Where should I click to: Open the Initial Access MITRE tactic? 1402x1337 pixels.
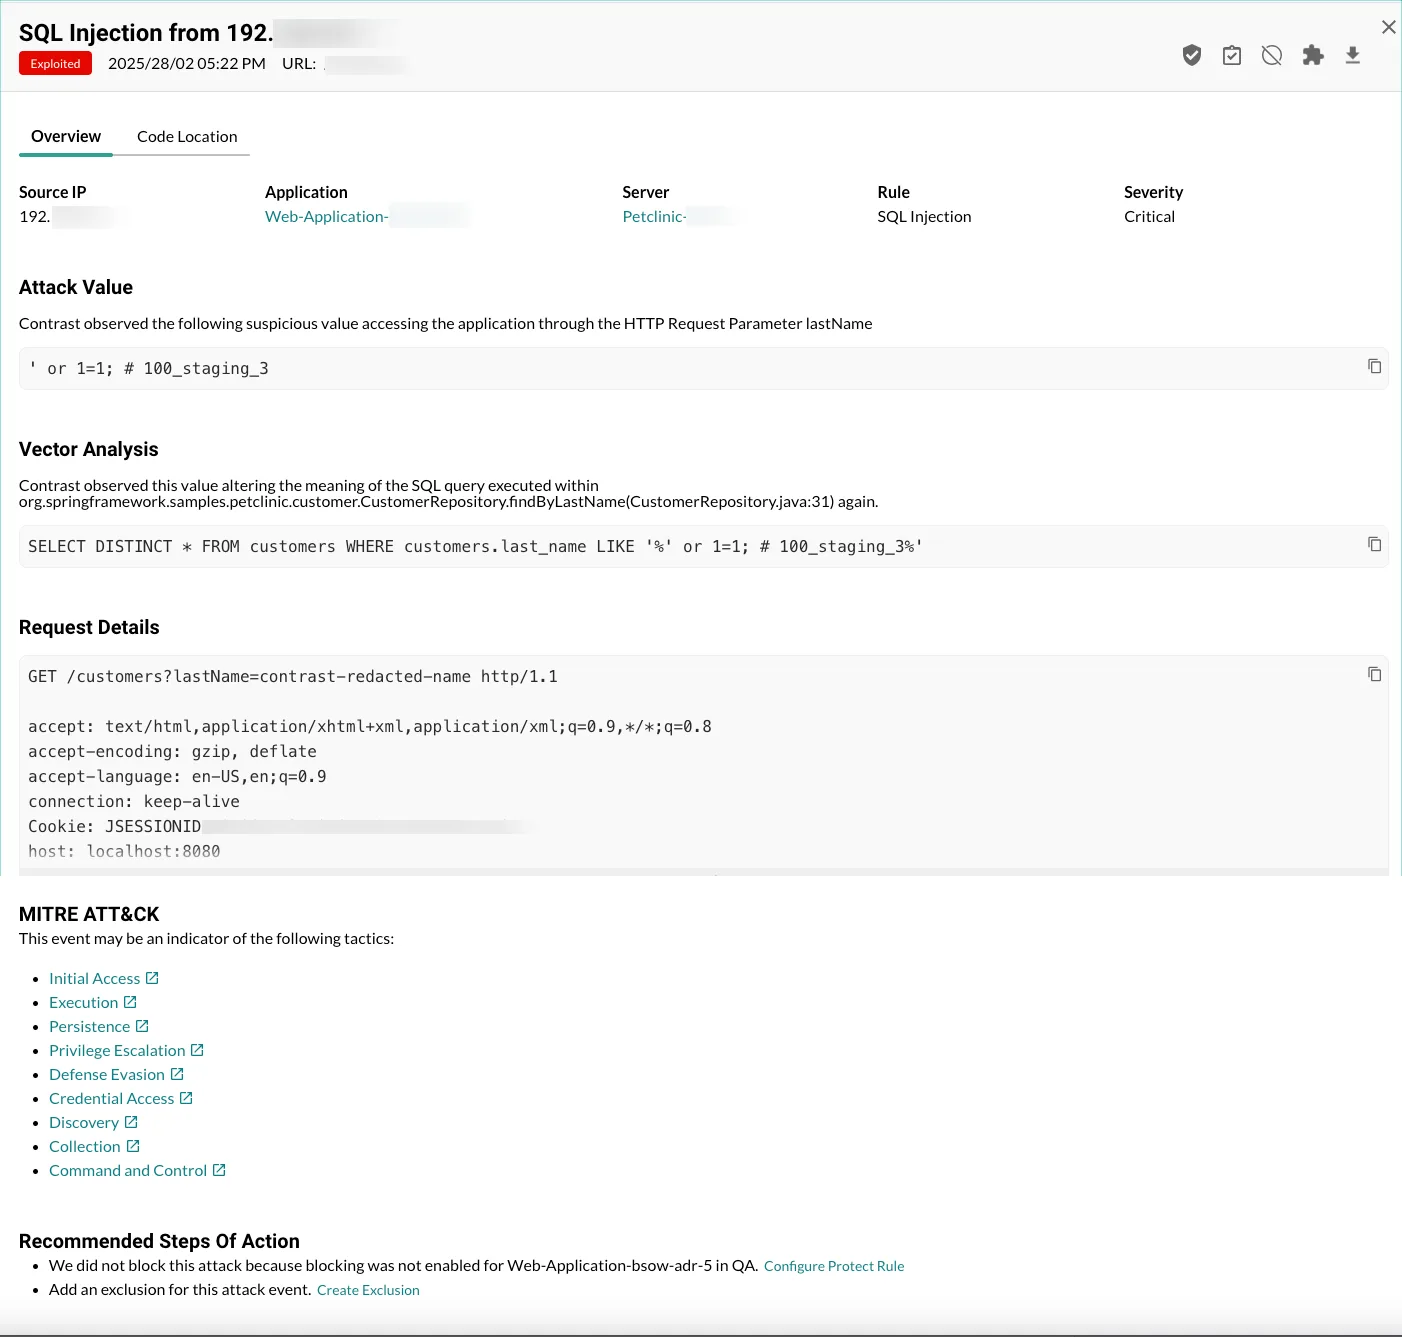[x=95, y=977]
